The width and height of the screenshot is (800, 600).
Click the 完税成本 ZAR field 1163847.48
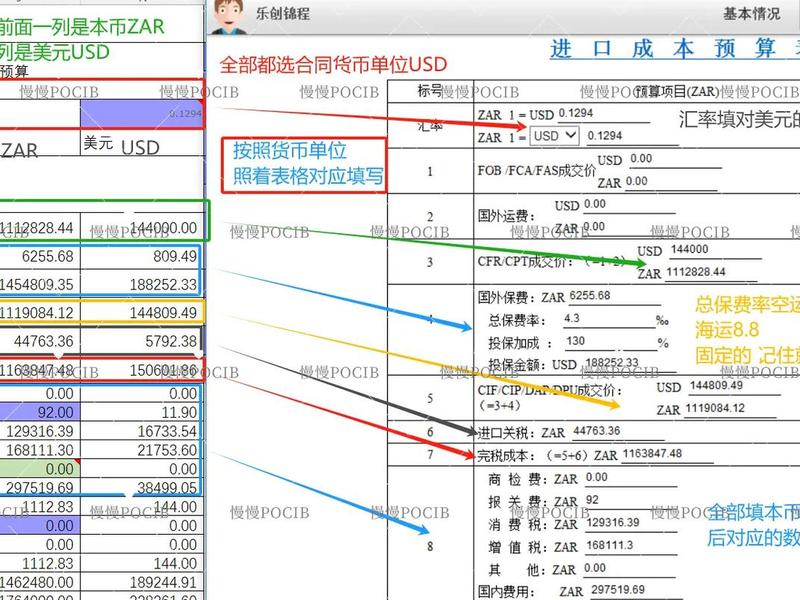point(667,454)
